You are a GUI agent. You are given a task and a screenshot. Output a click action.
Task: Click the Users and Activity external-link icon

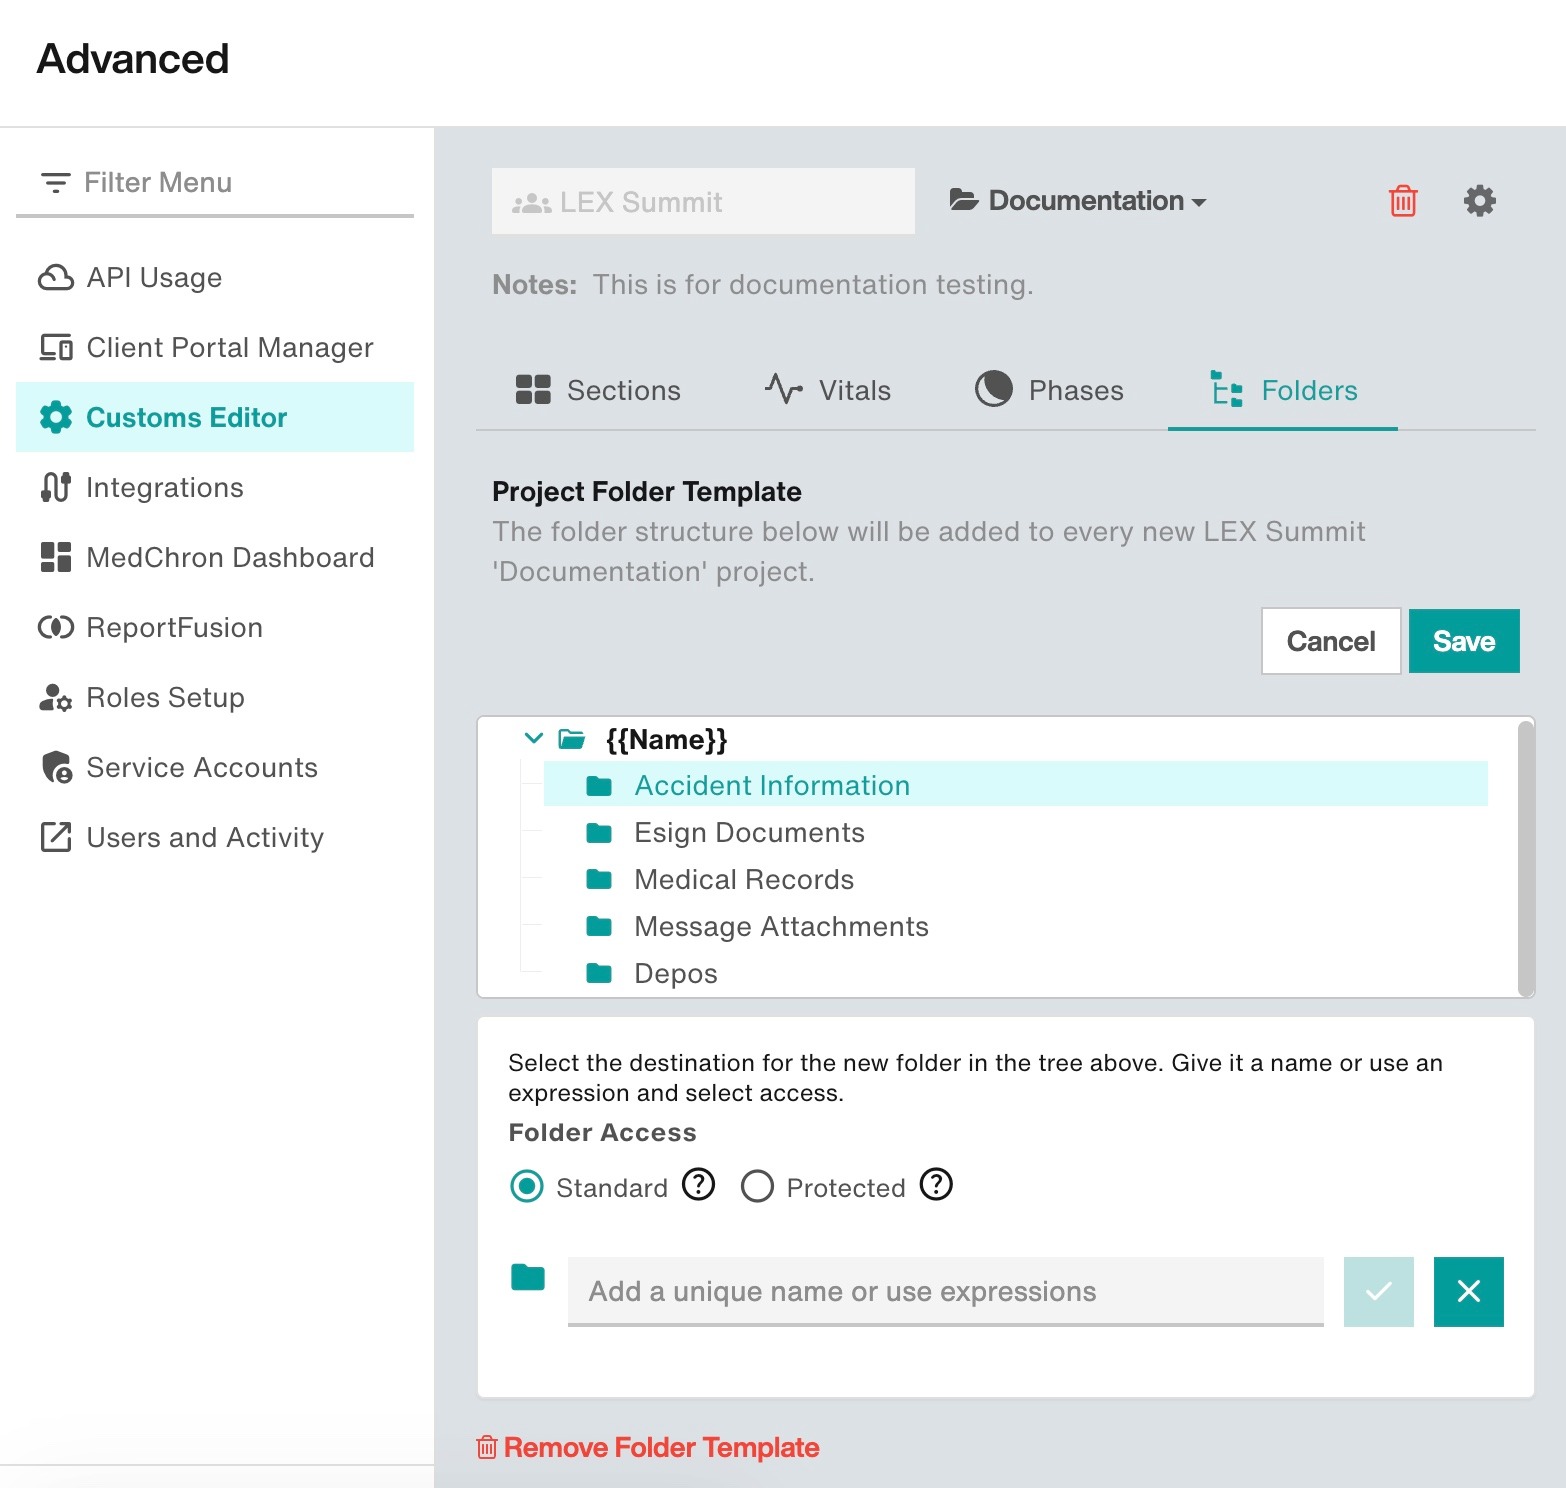click(x=56, y=837)
